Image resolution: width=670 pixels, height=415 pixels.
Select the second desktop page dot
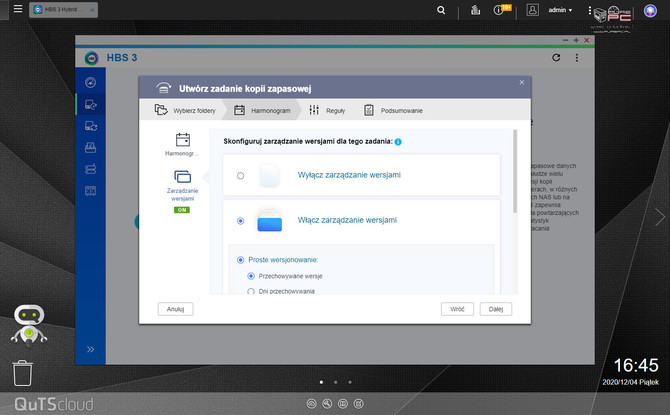336,382
